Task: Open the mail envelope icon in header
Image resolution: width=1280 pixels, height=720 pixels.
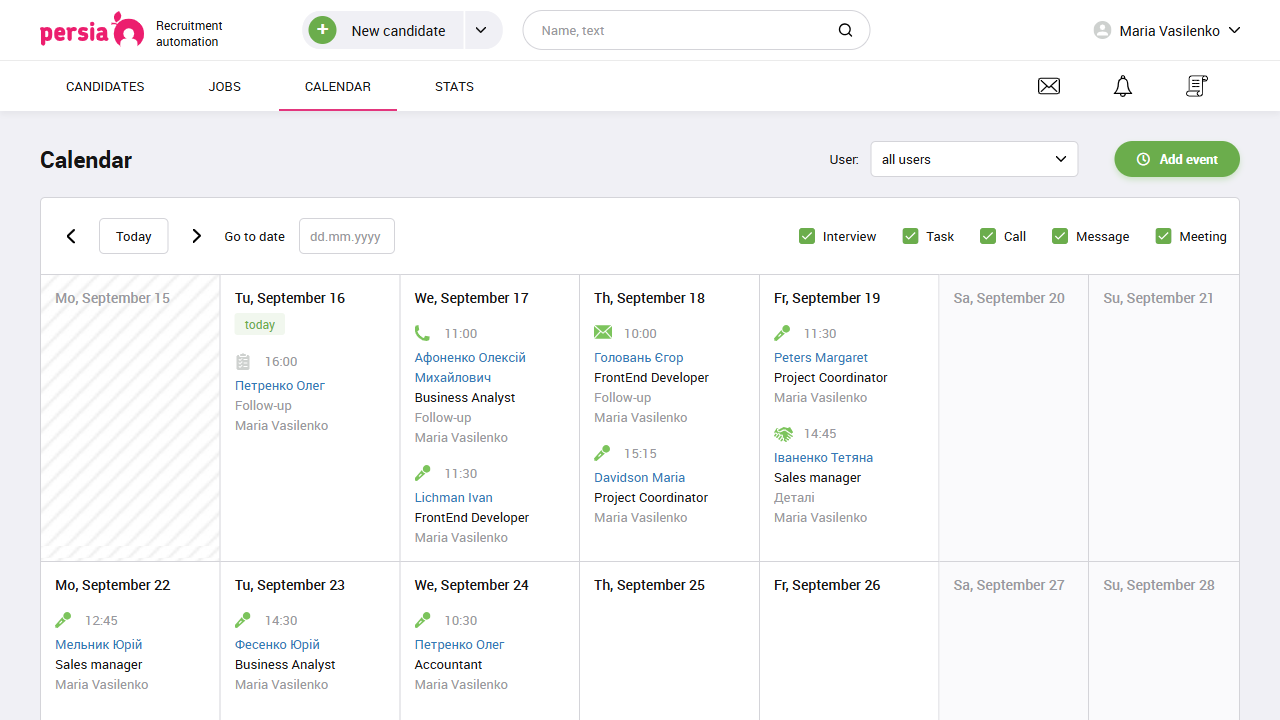Action: [1048, 86]
